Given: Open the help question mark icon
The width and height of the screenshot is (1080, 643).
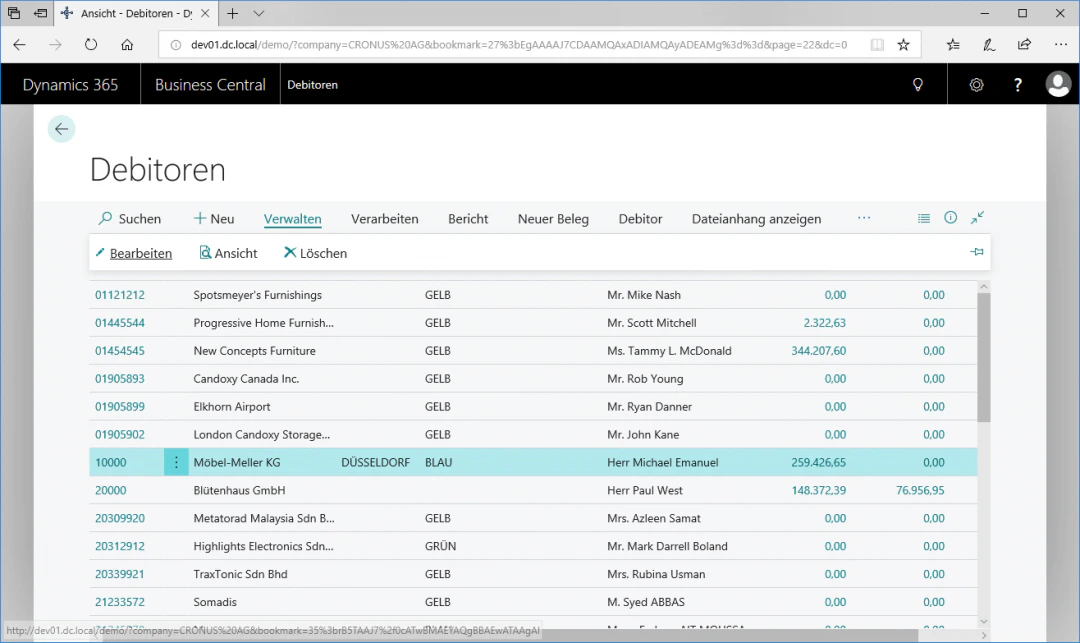Looking at the screenshot, I should pos(1017,85).
